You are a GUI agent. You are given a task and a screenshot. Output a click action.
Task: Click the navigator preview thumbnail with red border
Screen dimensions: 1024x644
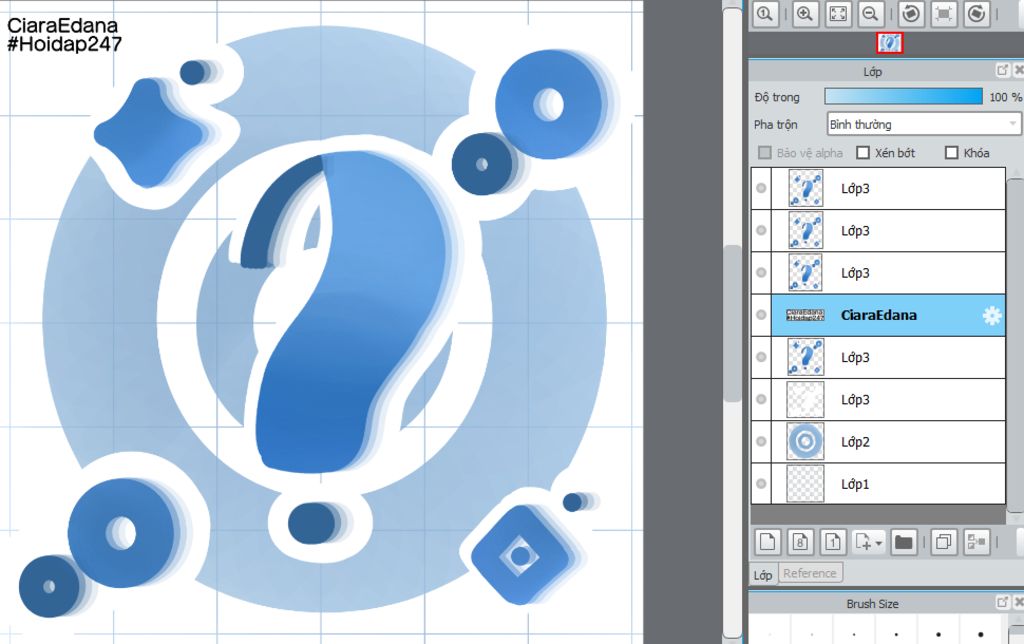[x=889, y=43]
